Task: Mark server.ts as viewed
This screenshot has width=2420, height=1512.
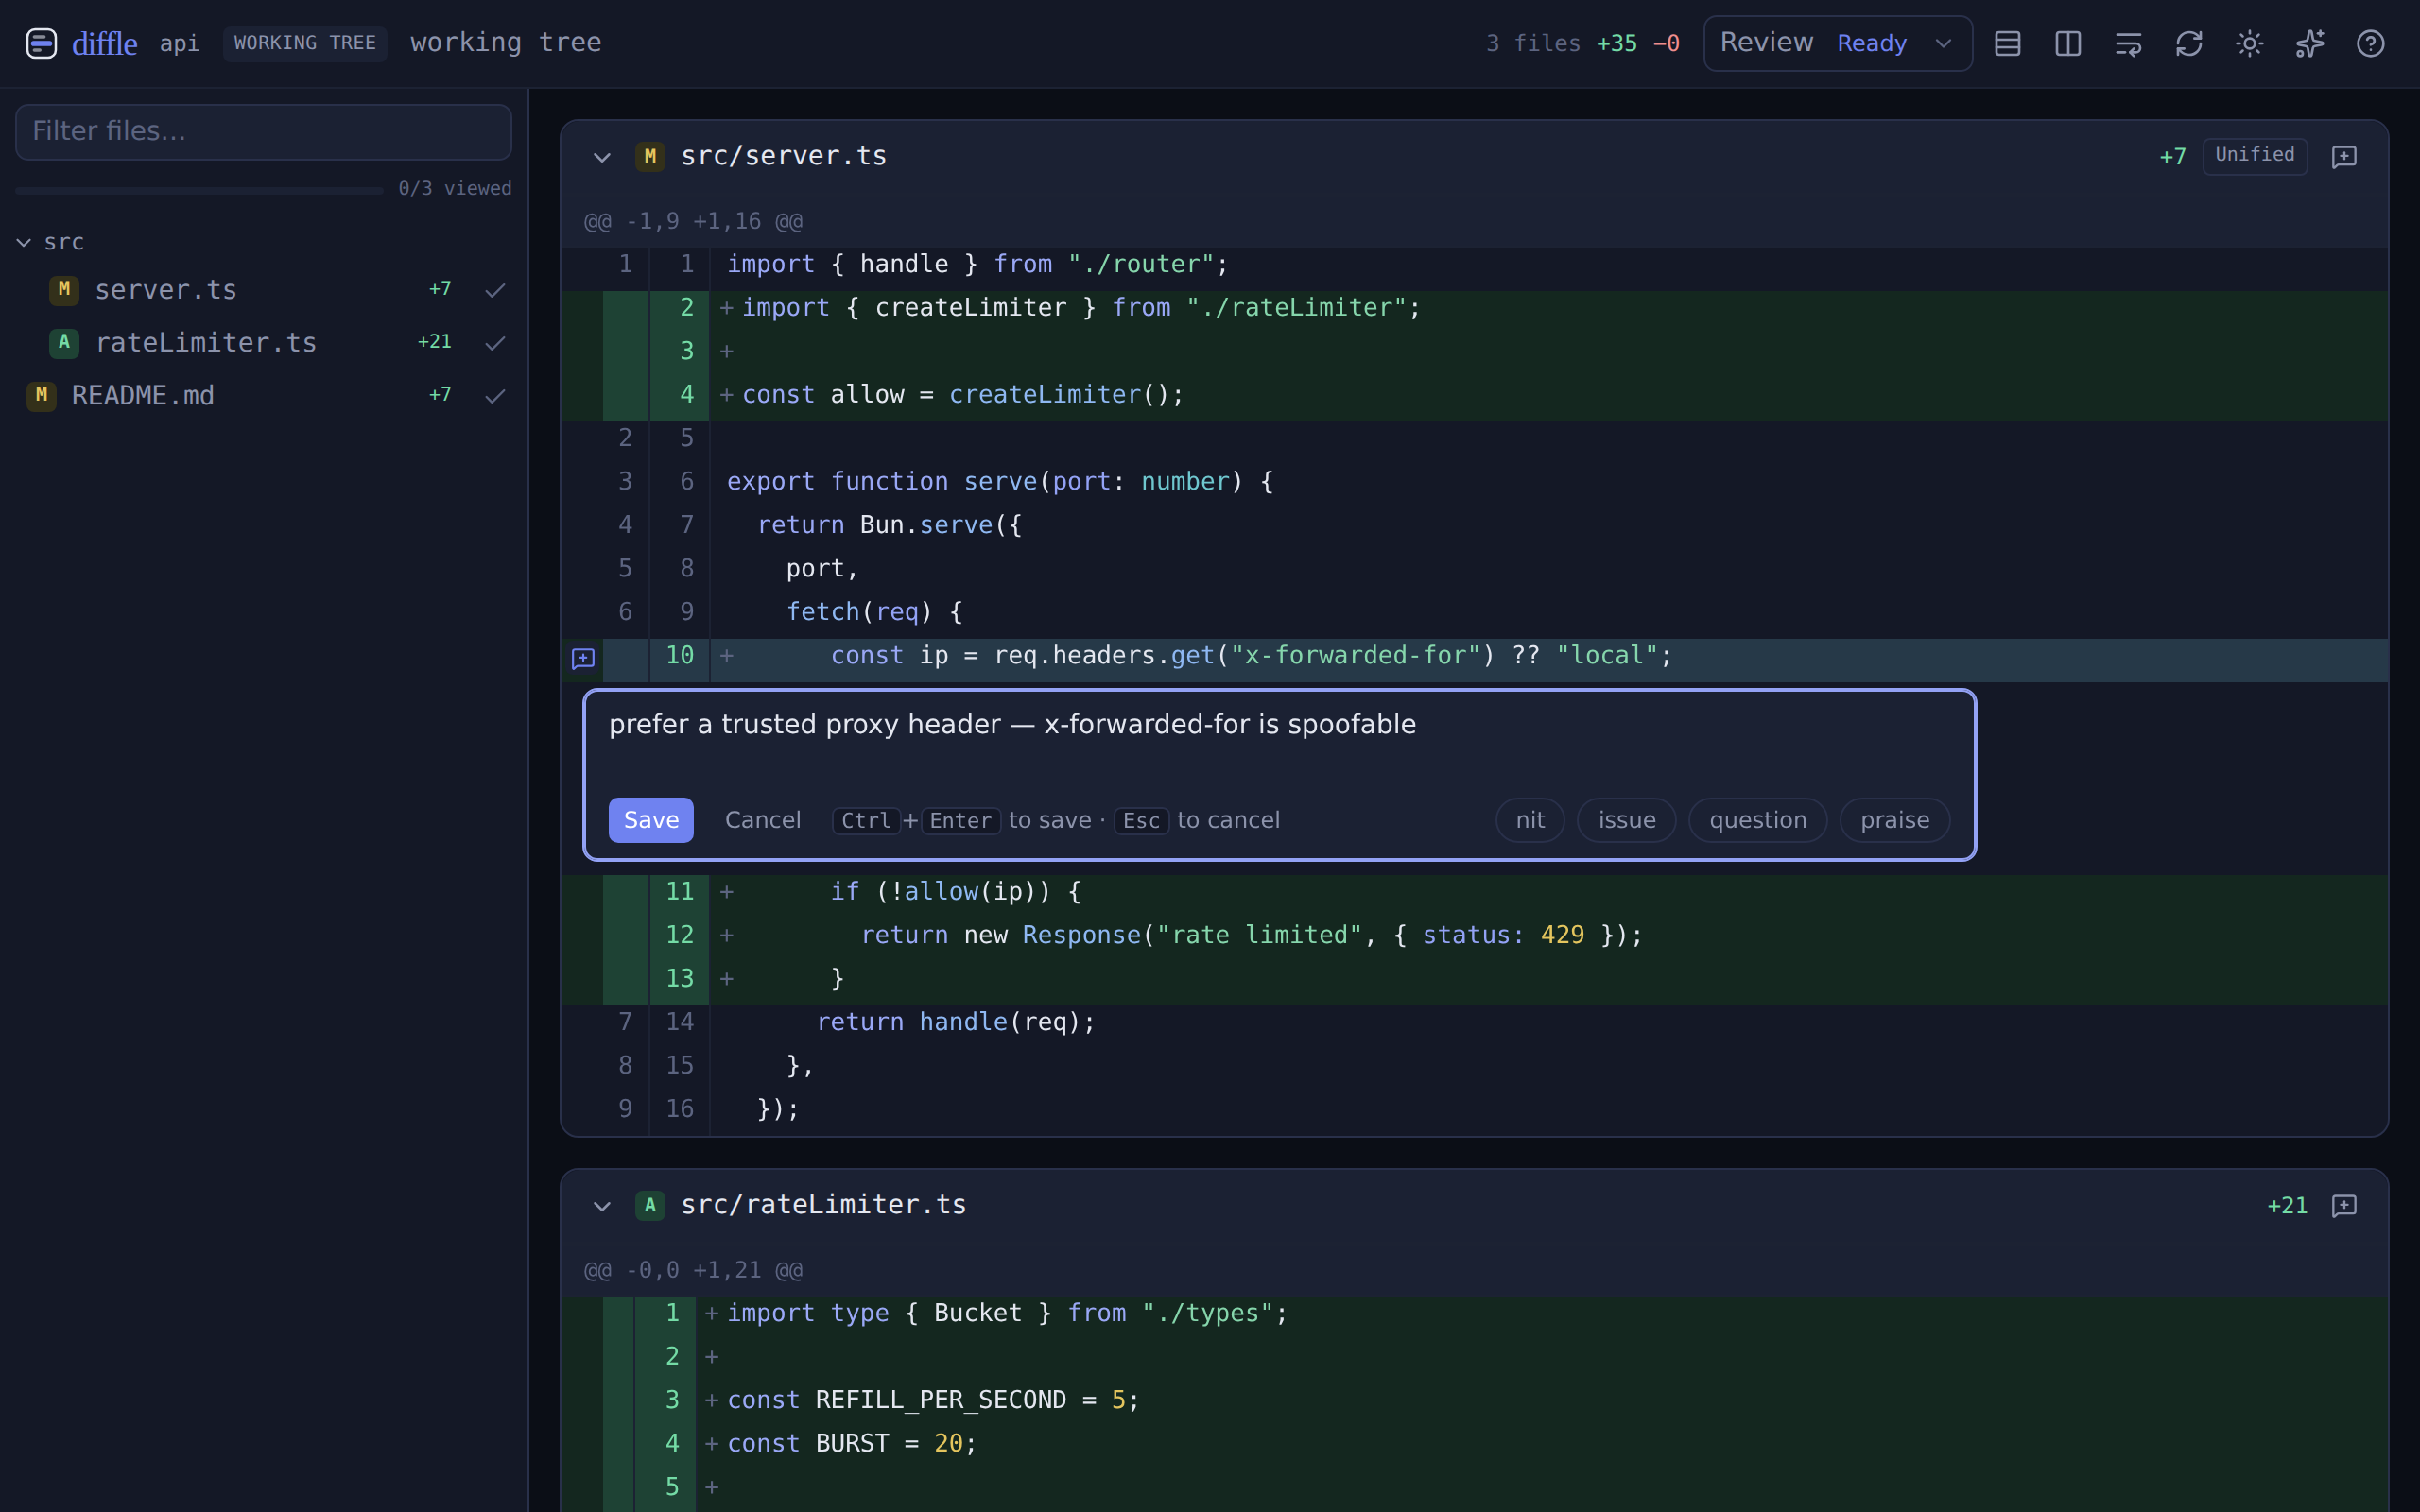Action: [x=495, y=290]
